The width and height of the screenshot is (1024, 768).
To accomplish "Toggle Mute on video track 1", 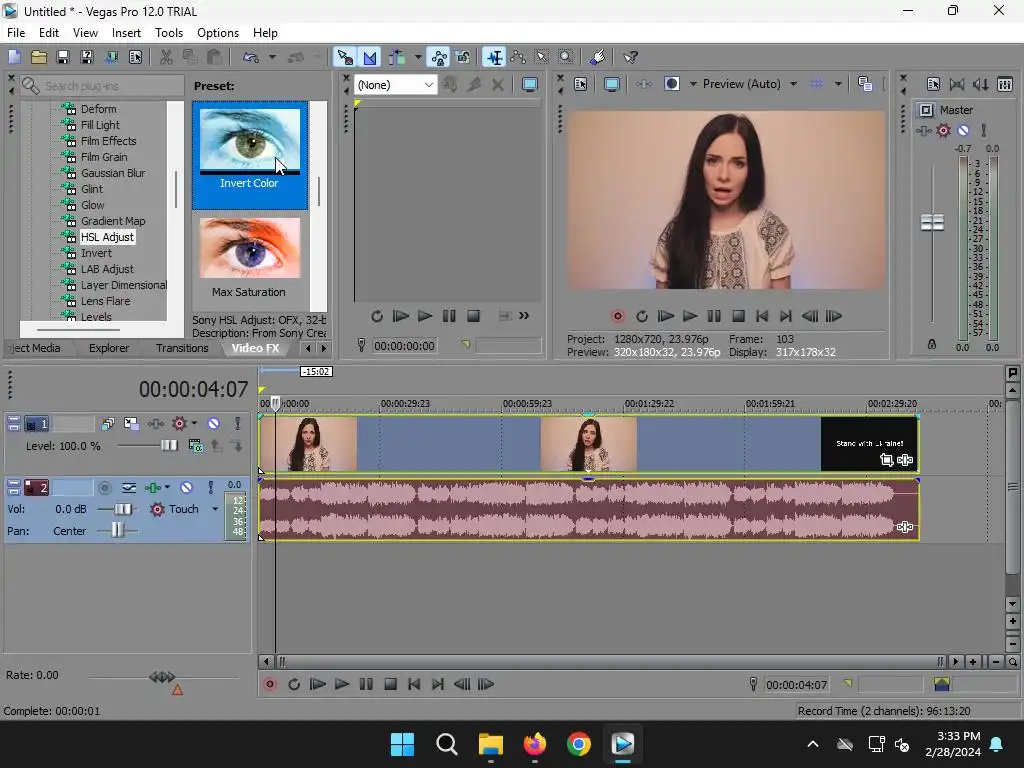I will (x=214, y=424).
